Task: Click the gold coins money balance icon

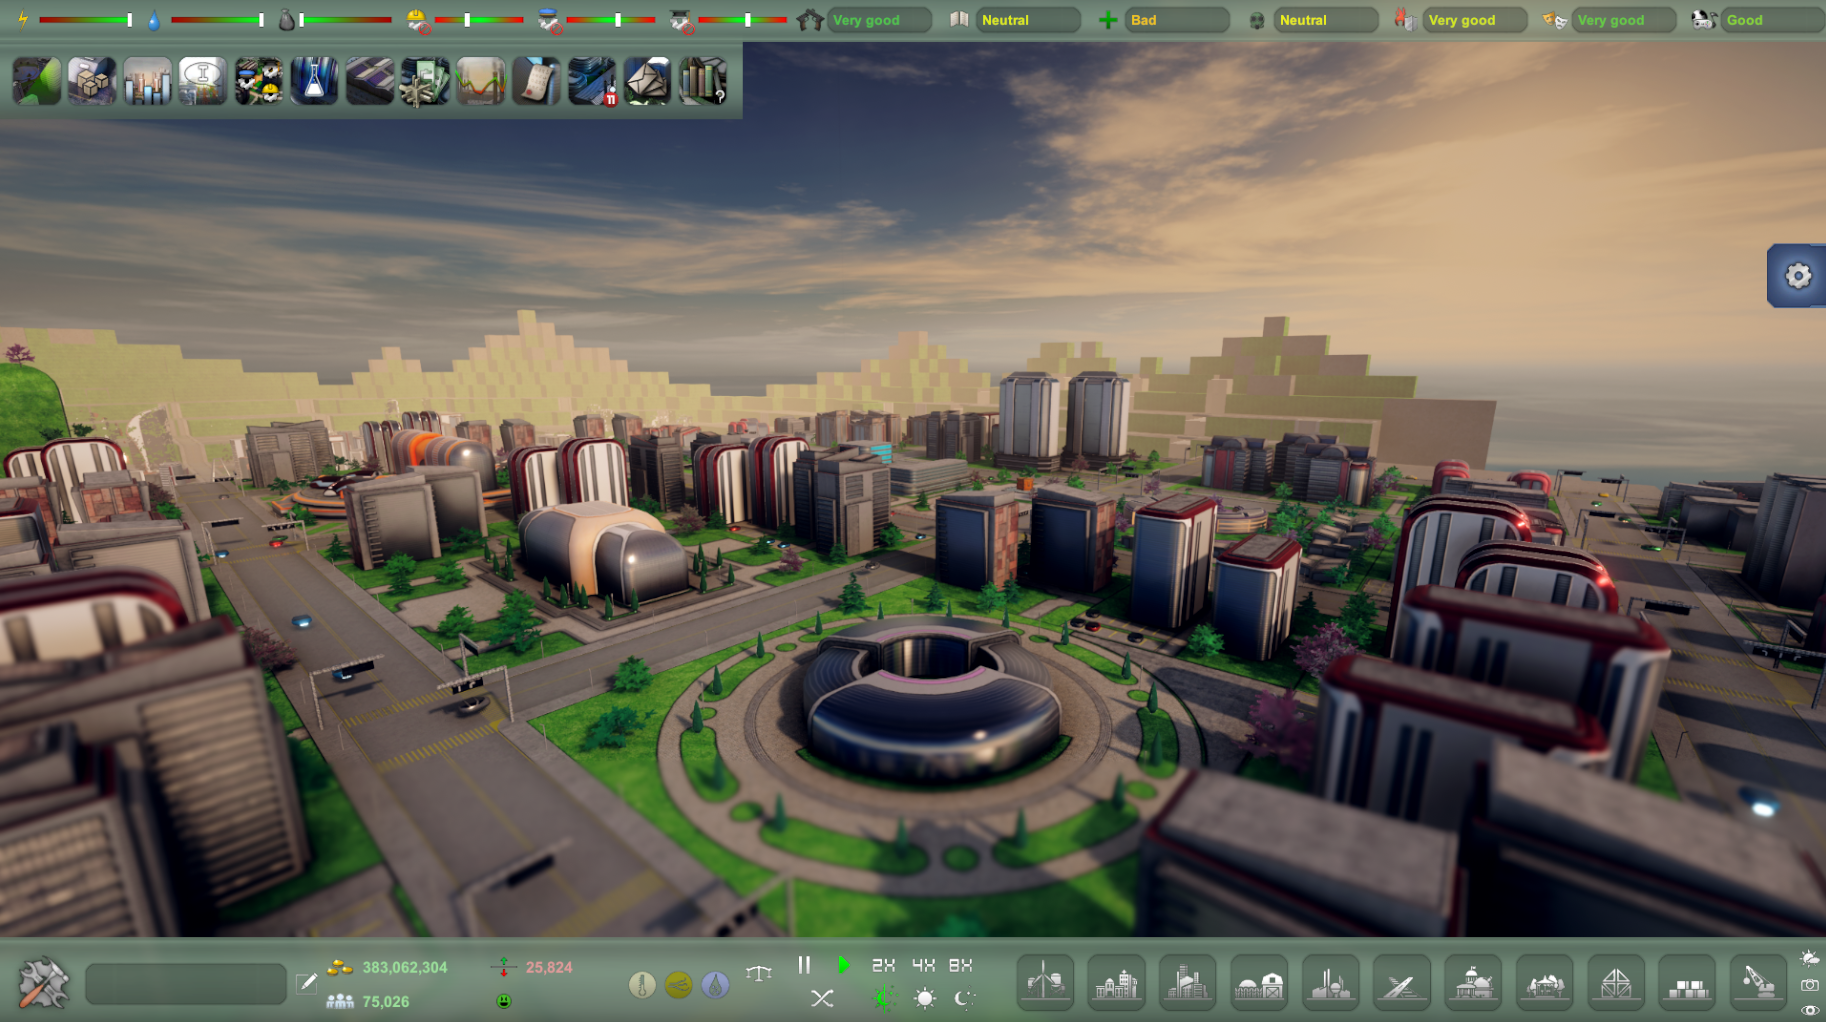Action: click(340, 967)
